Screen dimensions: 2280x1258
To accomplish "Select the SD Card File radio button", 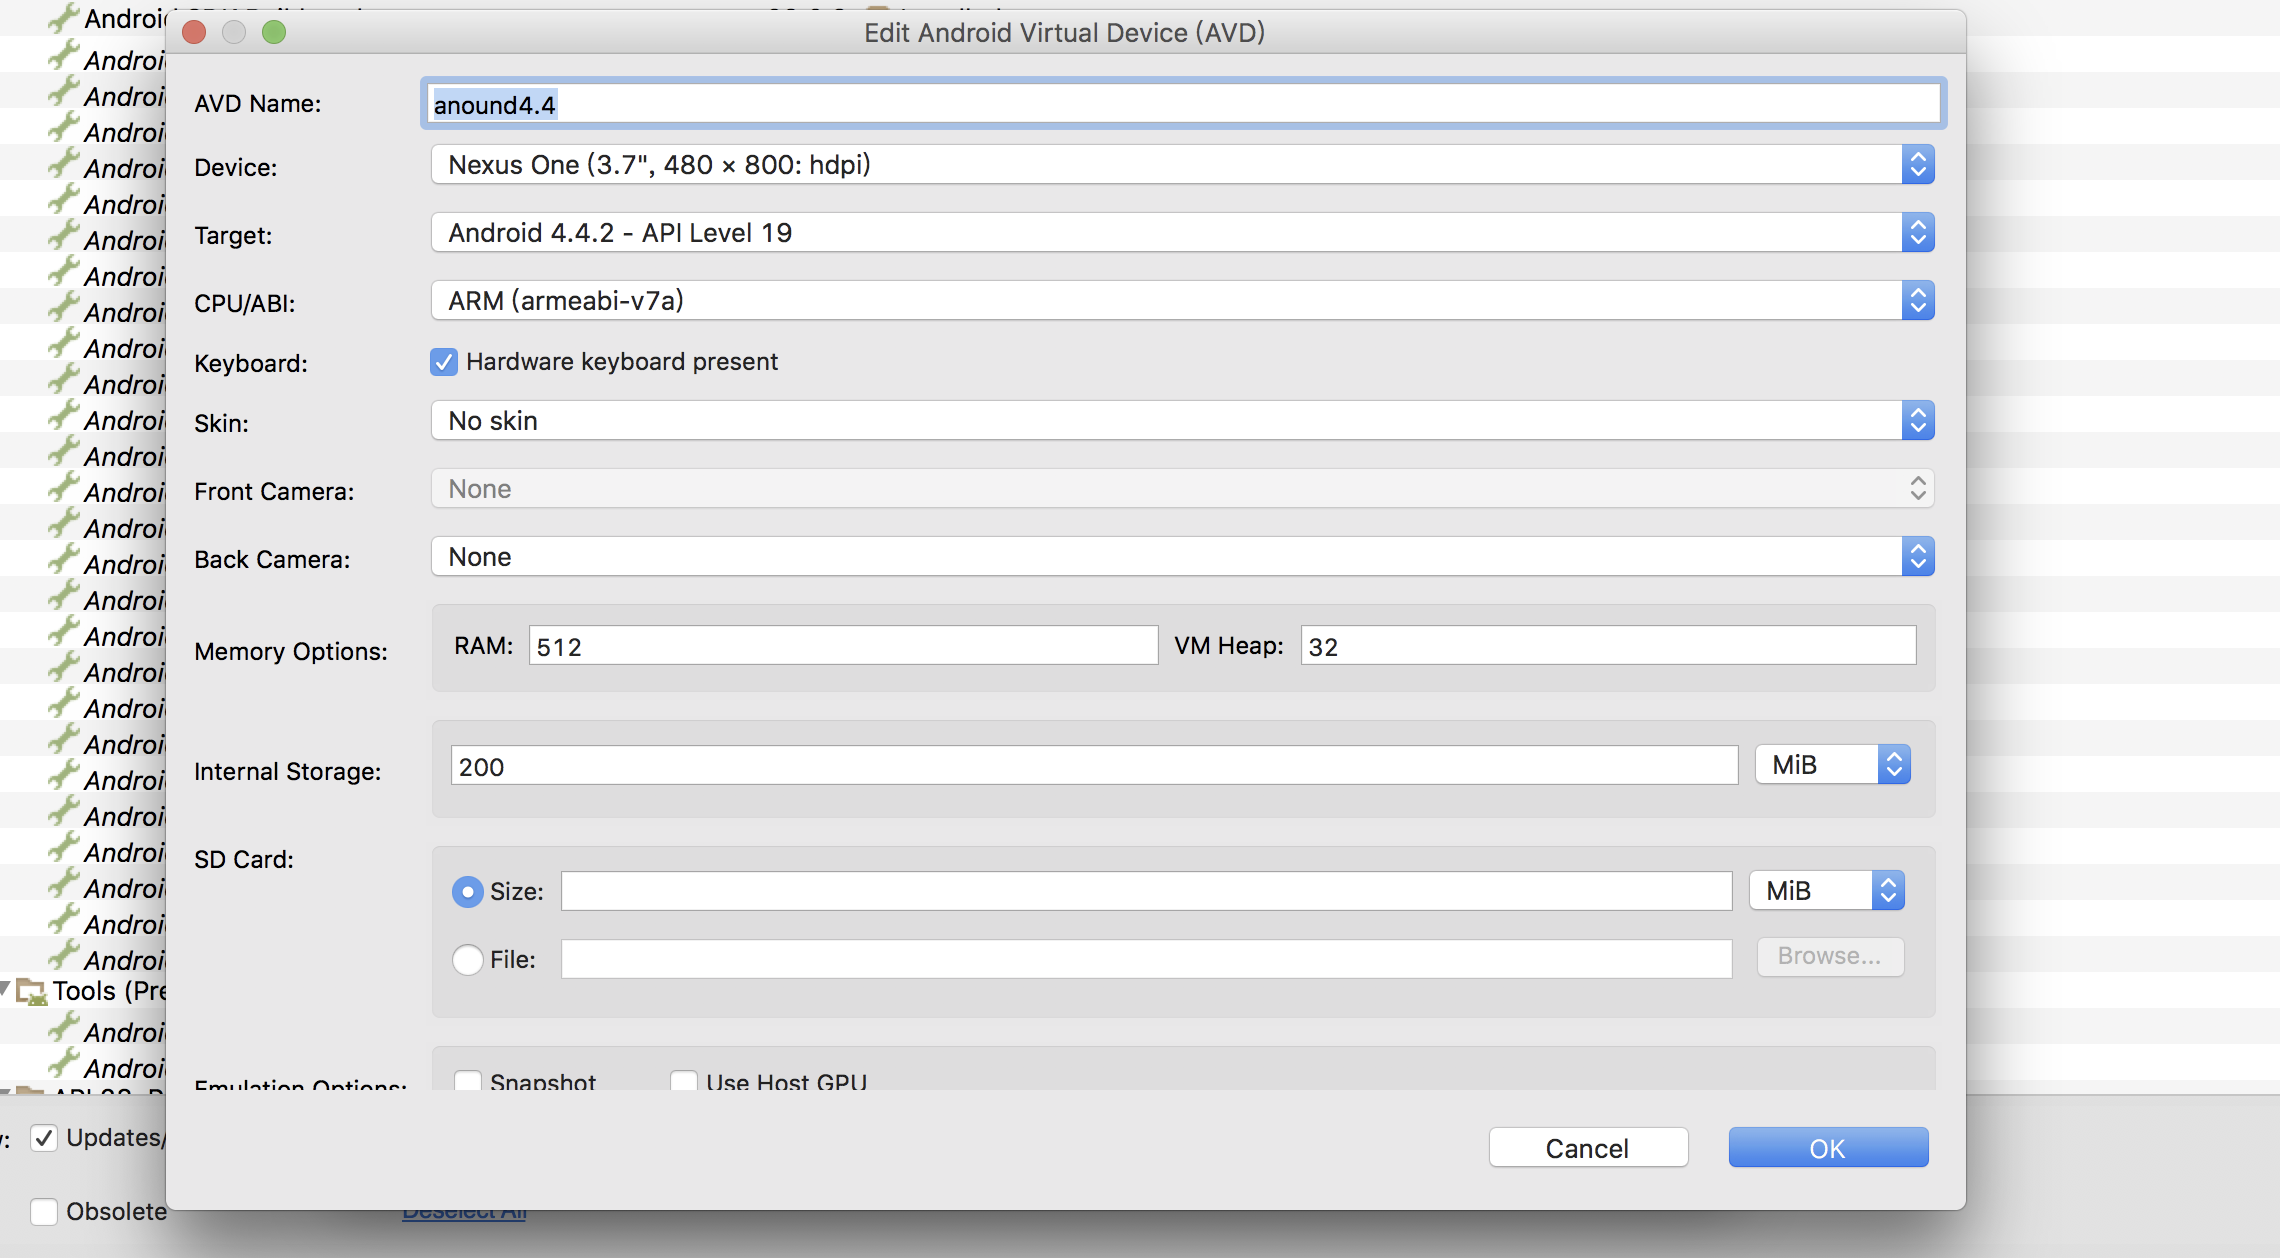I will (467, 960).
